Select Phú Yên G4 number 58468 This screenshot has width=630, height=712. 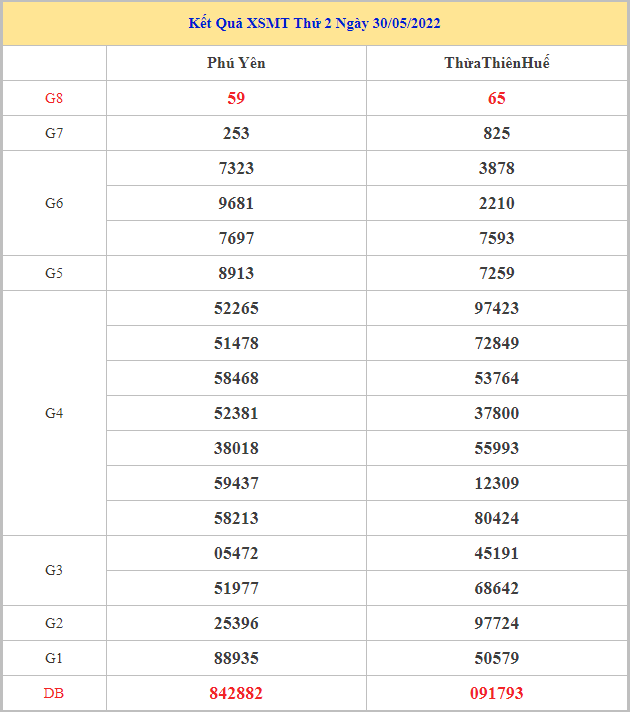236,378
